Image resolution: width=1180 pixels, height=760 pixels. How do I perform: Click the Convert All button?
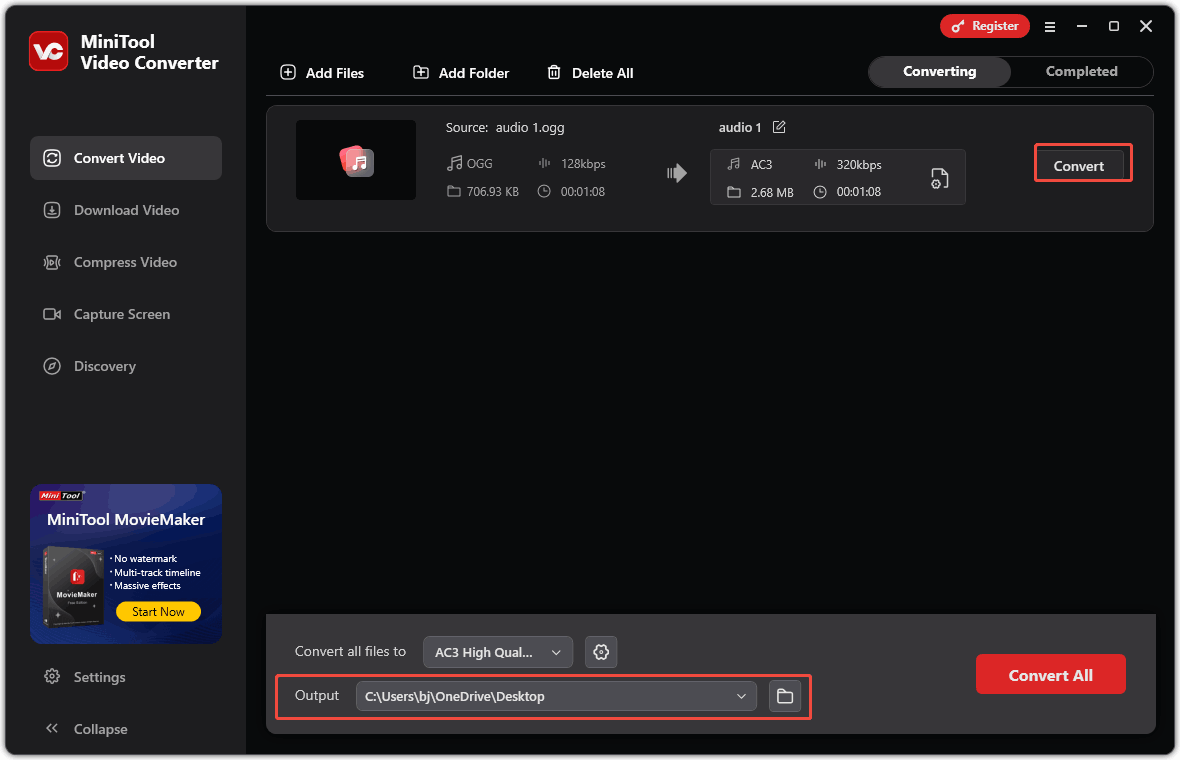[x=1051, y=675]
